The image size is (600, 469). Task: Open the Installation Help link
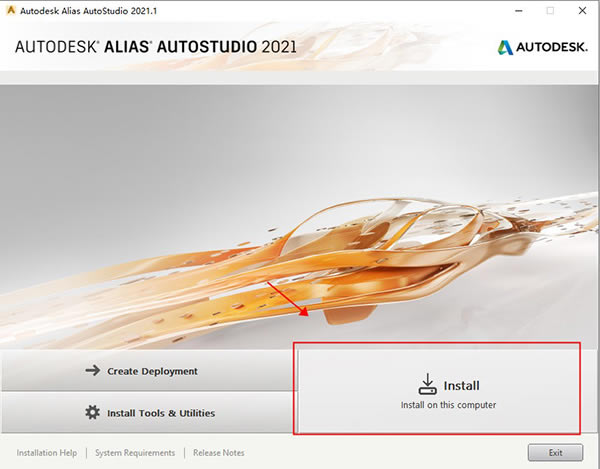pos(47,453)
